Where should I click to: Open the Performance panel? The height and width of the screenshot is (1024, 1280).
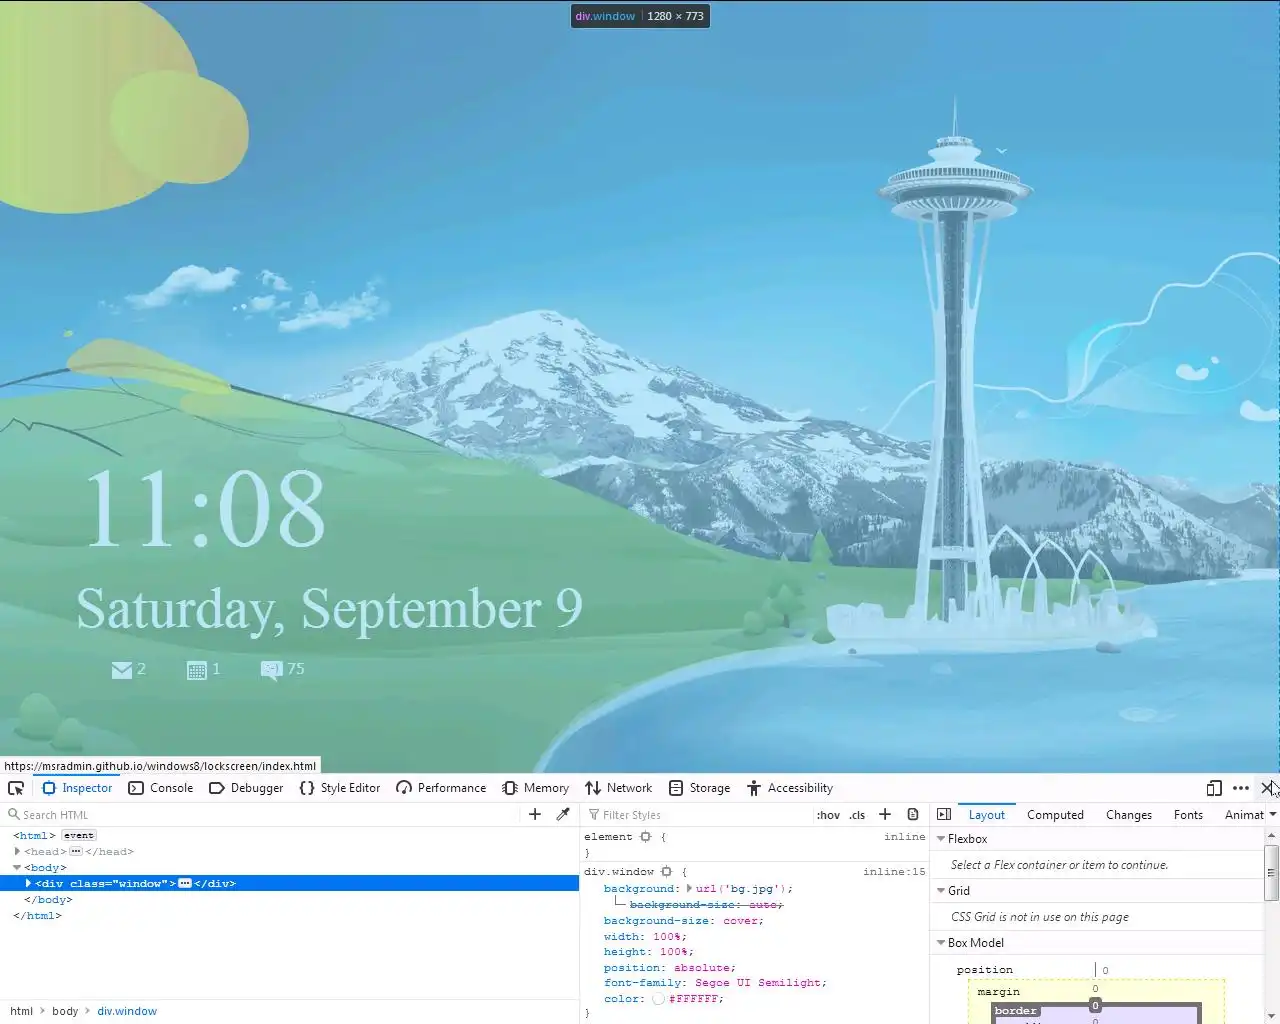coord(441,788)
